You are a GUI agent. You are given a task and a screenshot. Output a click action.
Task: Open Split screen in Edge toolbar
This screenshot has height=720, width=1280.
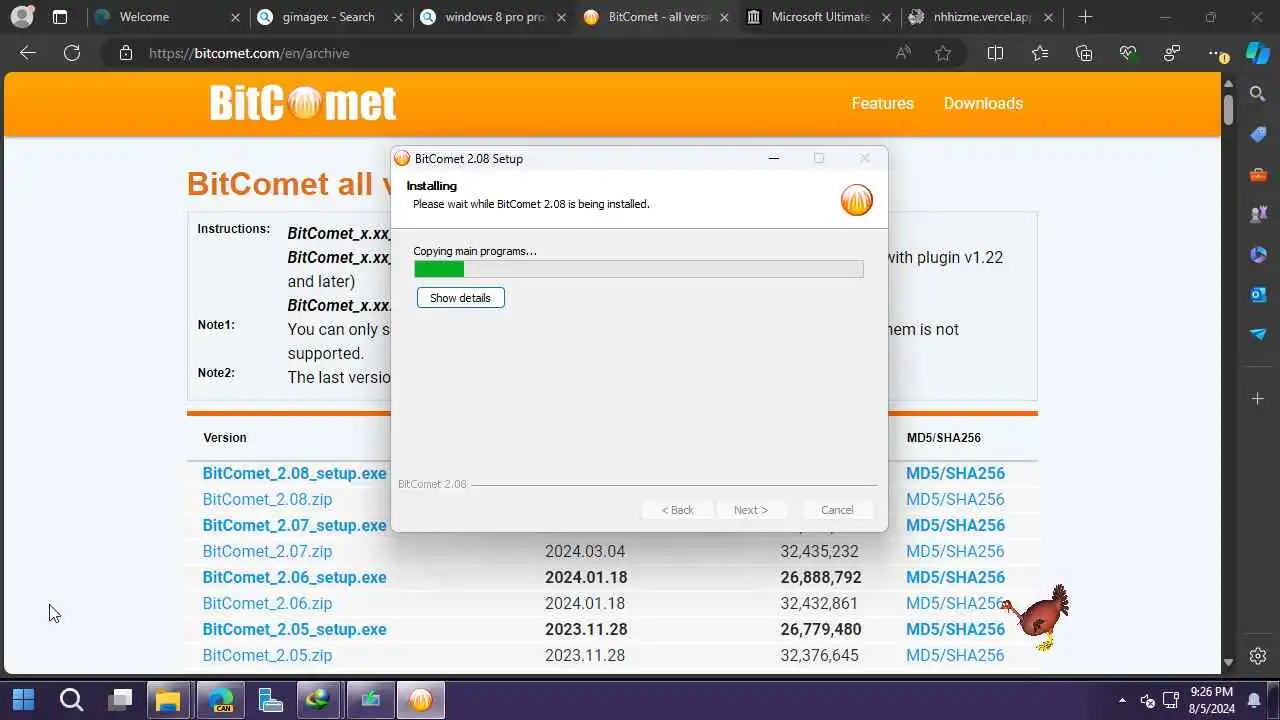point(995,53)
